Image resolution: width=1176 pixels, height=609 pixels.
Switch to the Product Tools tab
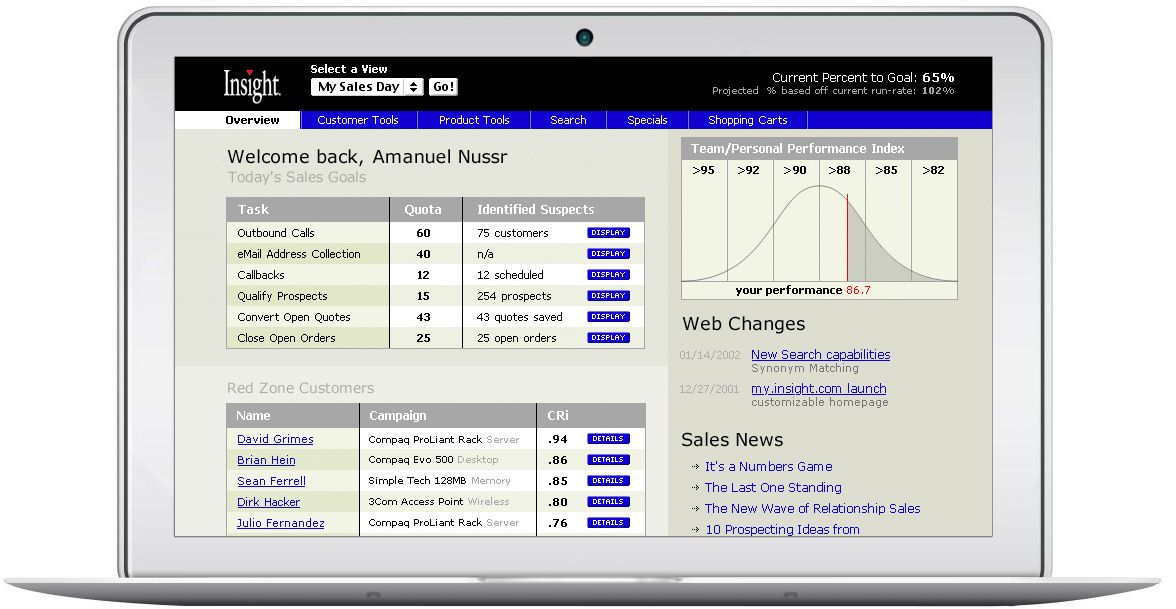point(473,119)
